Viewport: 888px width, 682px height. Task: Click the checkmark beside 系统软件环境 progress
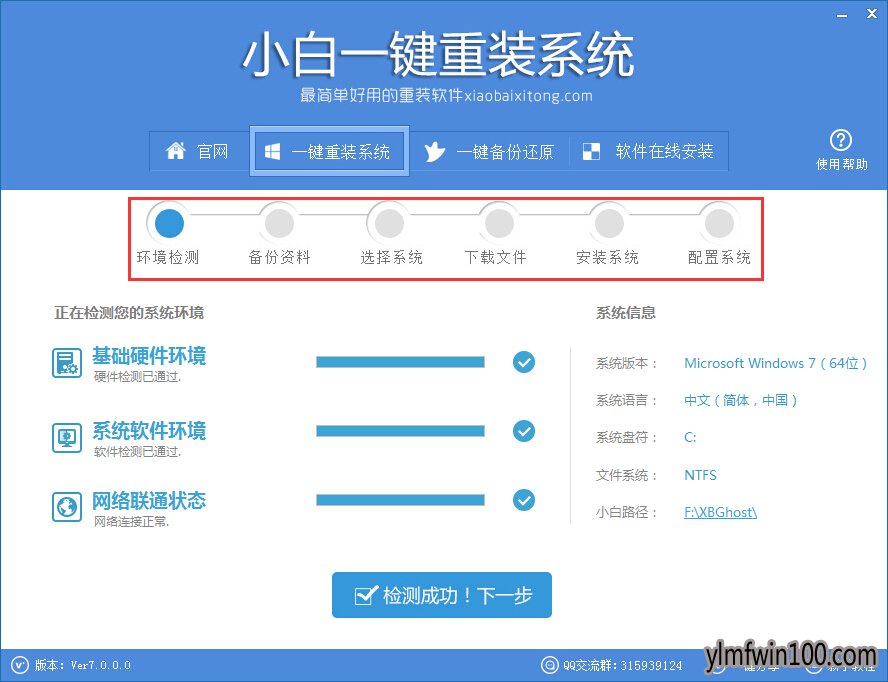(x=524, y=431)
